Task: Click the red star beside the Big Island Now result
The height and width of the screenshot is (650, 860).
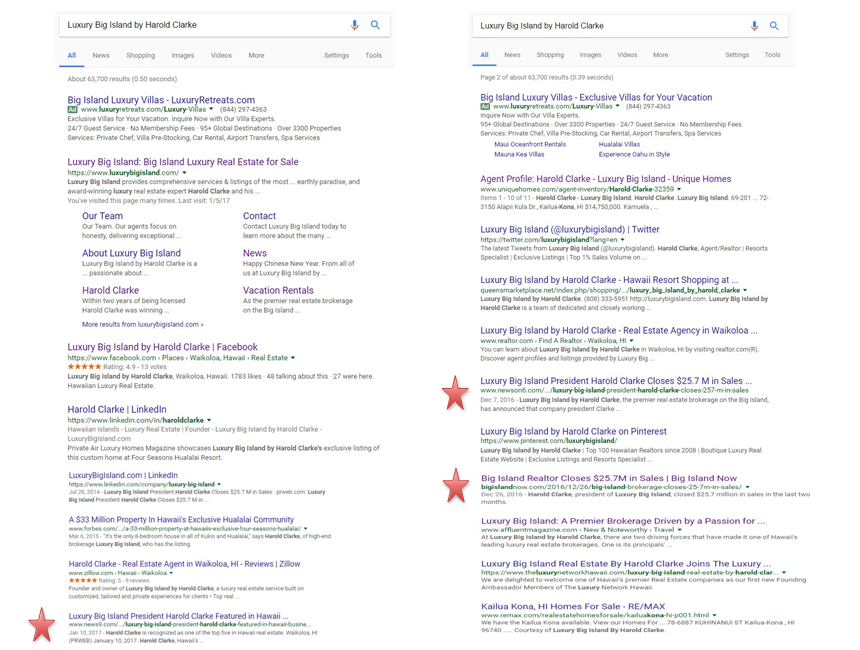Action: [456, 486]
